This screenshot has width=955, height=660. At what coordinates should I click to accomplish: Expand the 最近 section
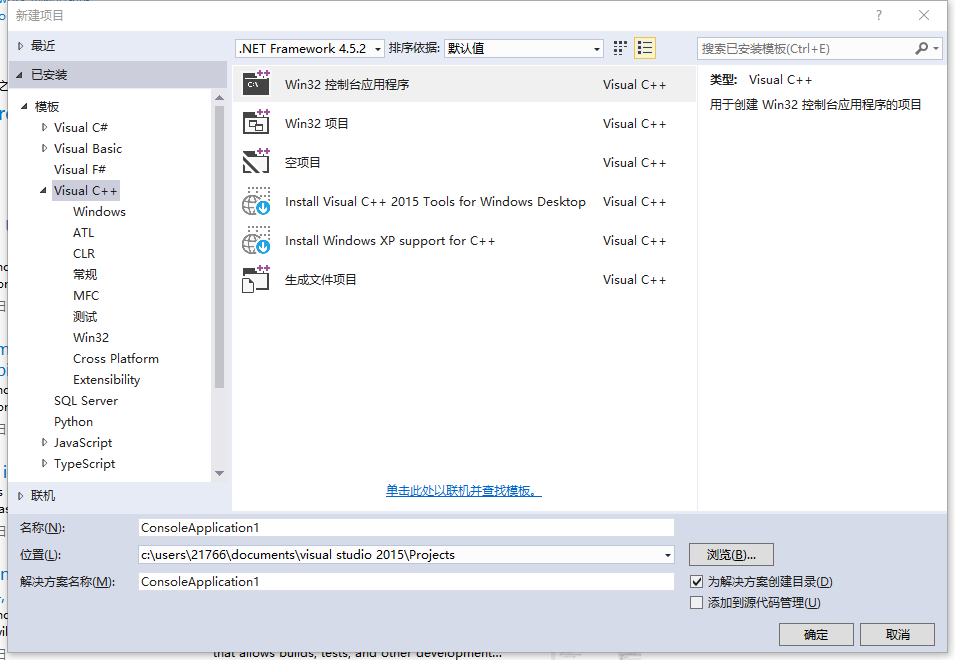click(21, 46)
